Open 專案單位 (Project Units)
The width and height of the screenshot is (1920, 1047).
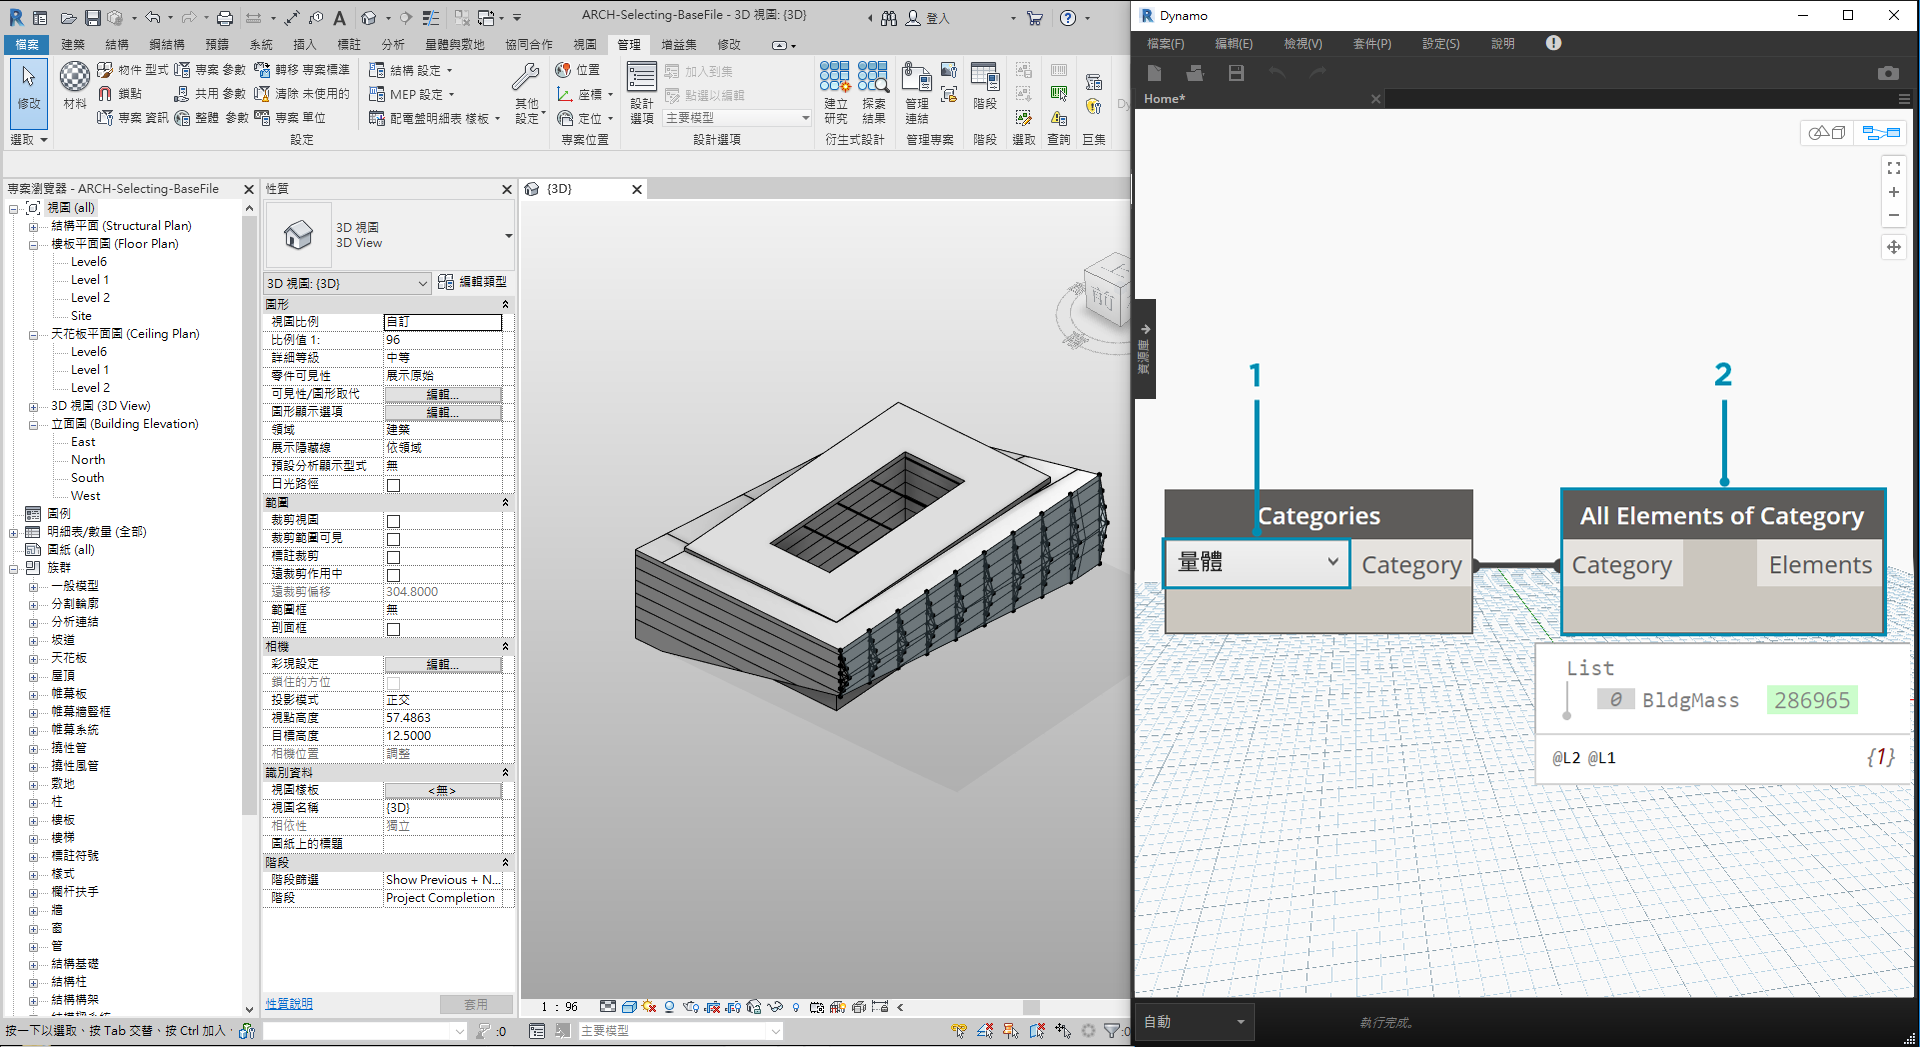tap(290, 118)
